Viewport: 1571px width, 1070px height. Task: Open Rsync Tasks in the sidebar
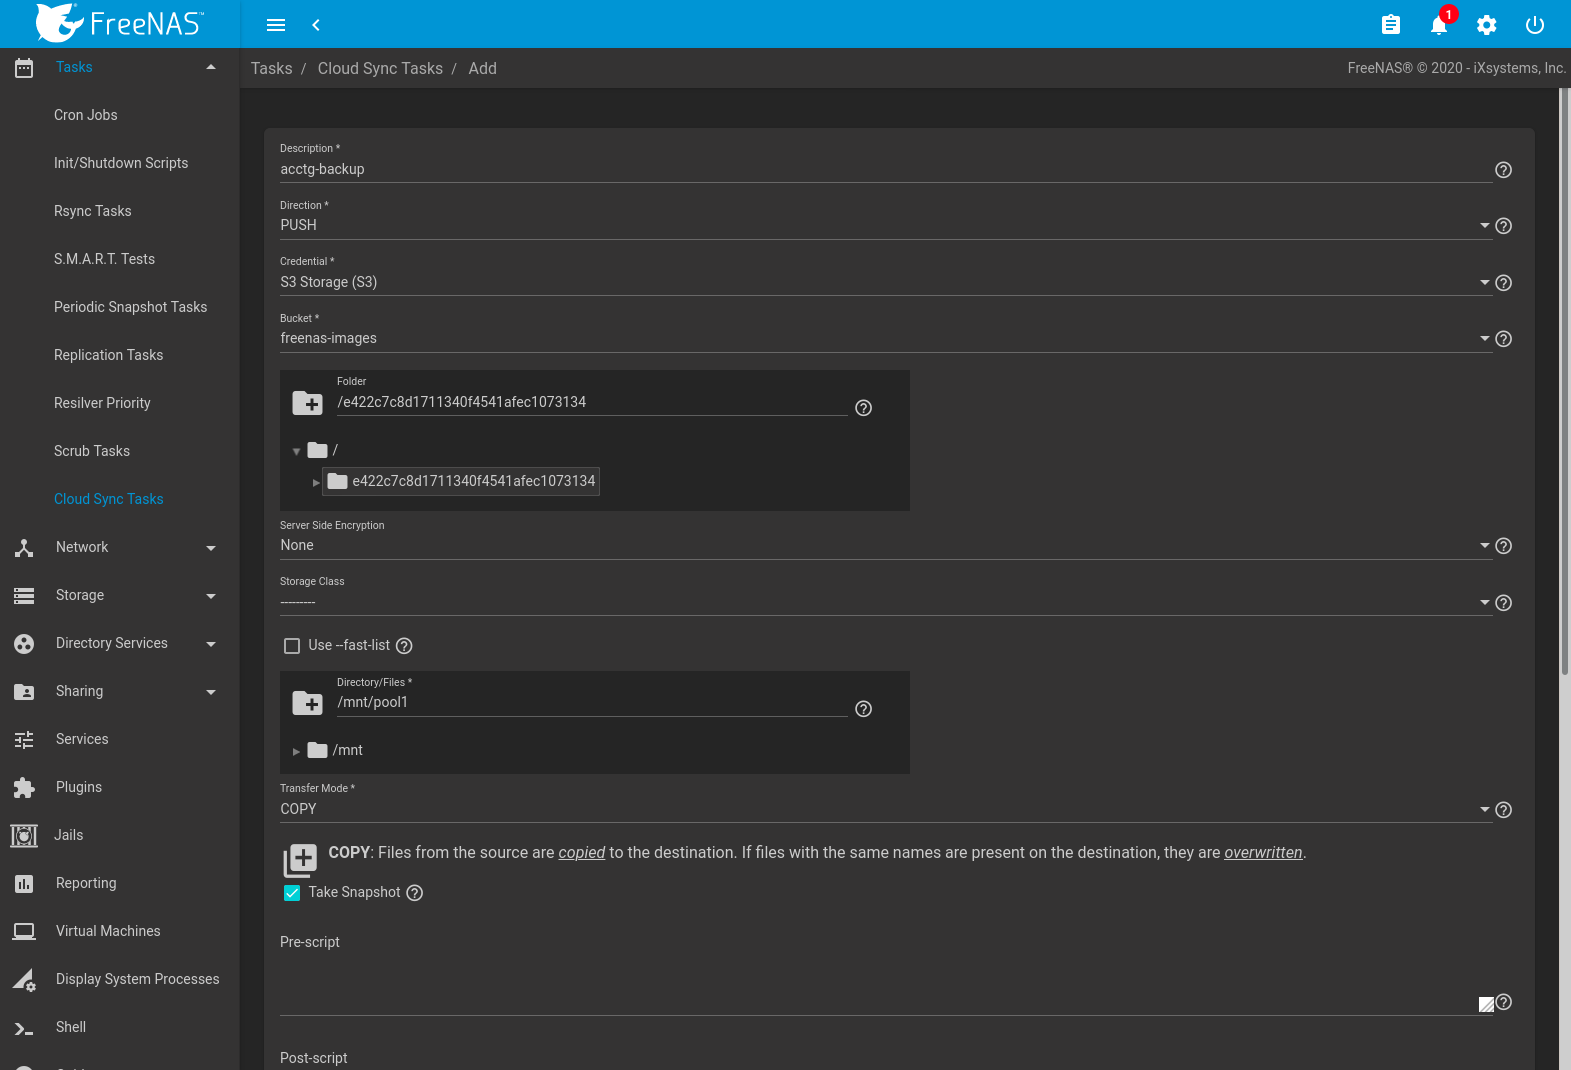tap(93, 211)
